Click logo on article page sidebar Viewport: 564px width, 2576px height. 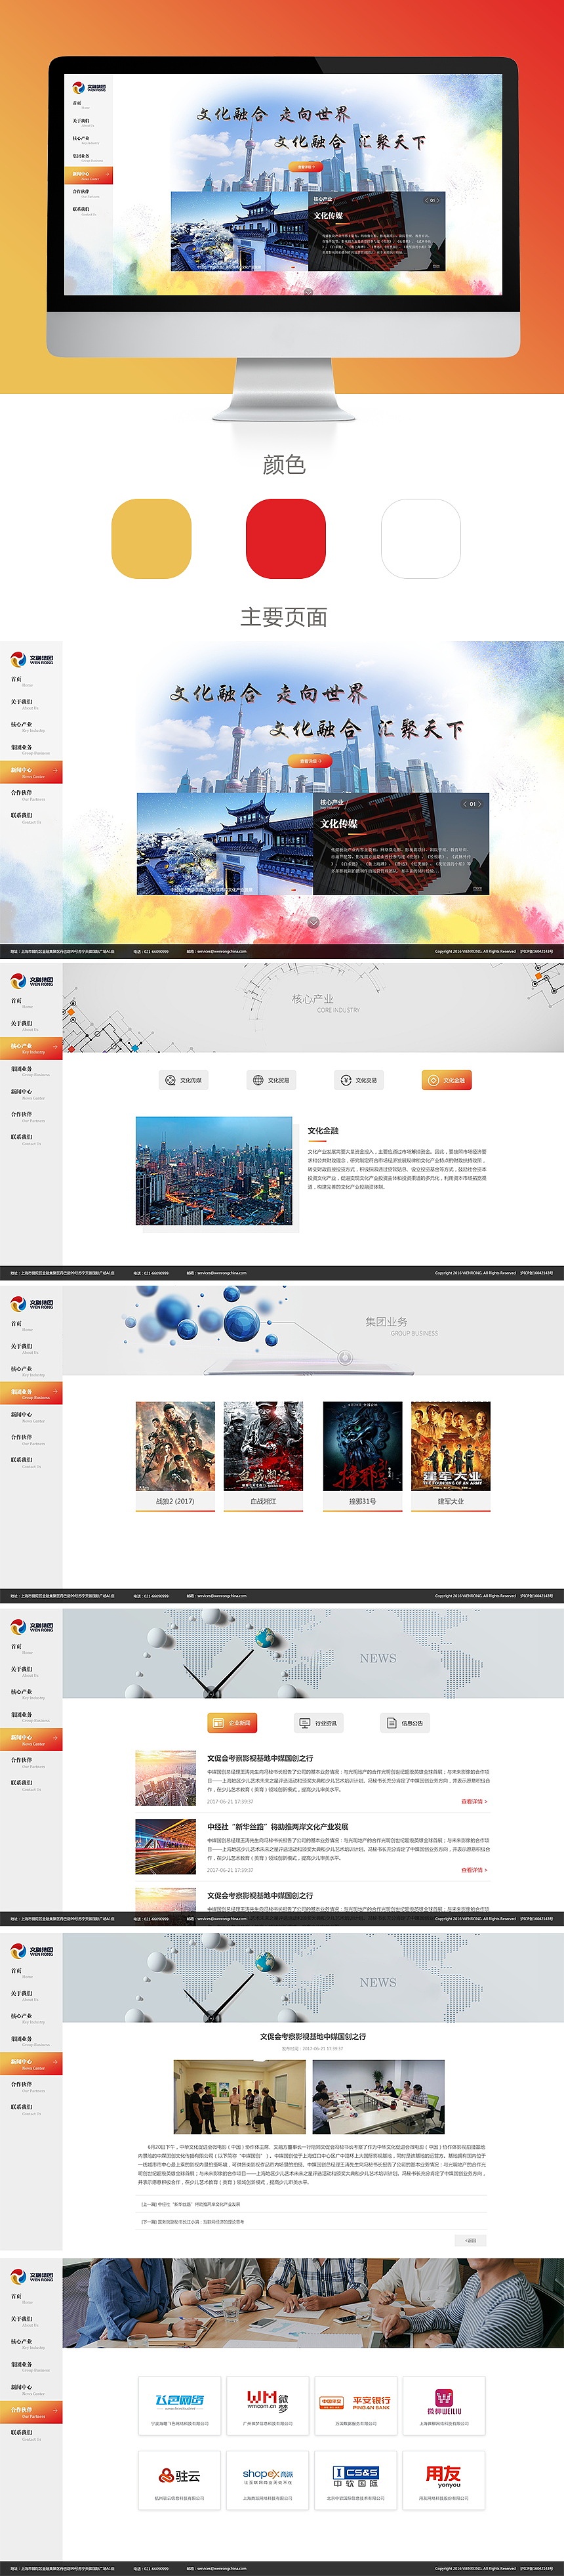pyautogui.click(x=32, y=1951)
